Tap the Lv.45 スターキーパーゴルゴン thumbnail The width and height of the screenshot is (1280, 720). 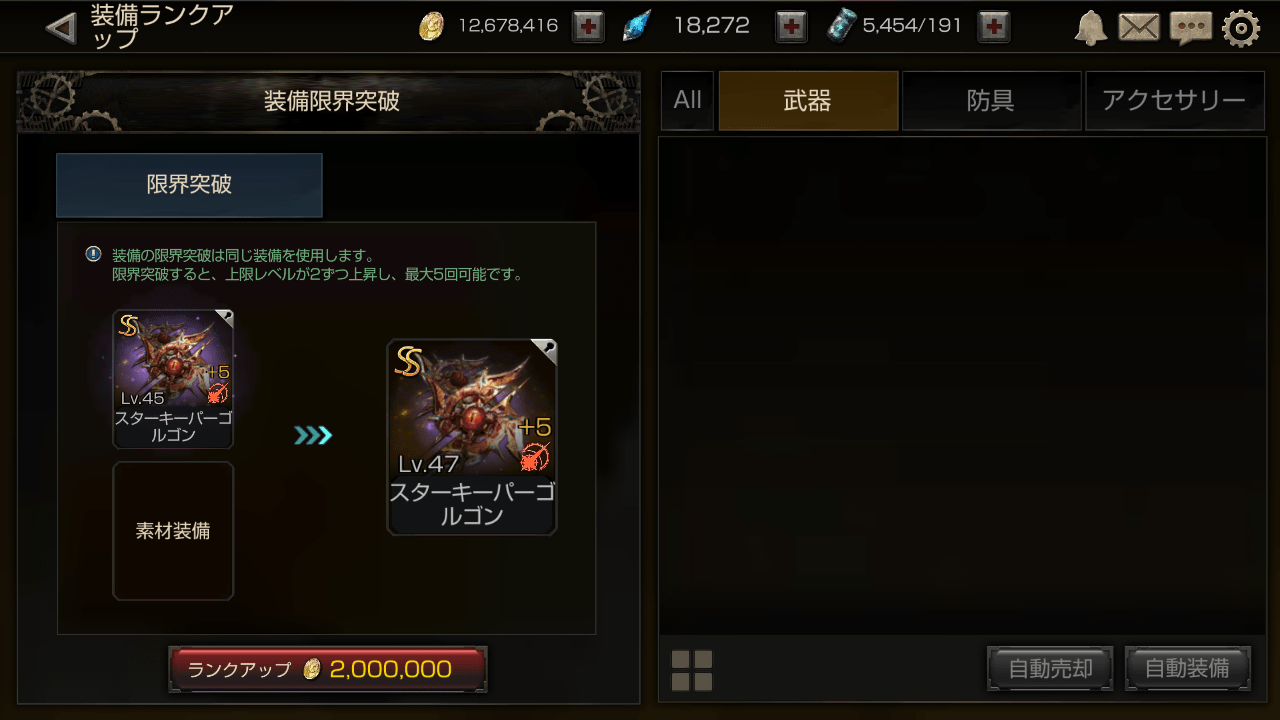[x=173, y=379]
